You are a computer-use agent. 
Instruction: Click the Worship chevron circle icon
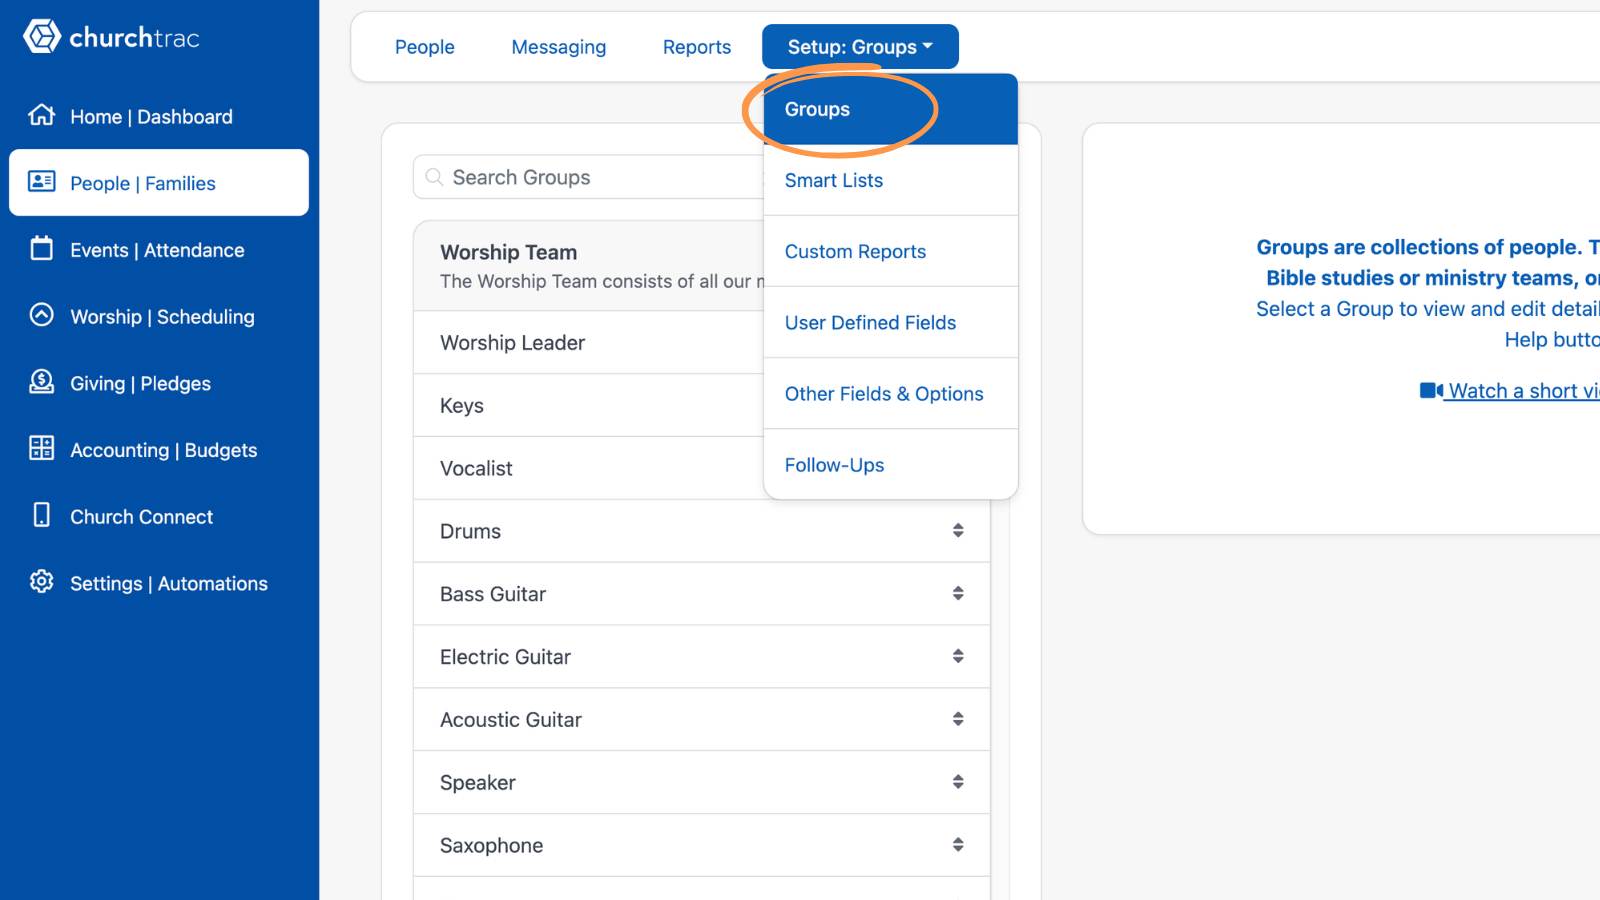point(41,315)
